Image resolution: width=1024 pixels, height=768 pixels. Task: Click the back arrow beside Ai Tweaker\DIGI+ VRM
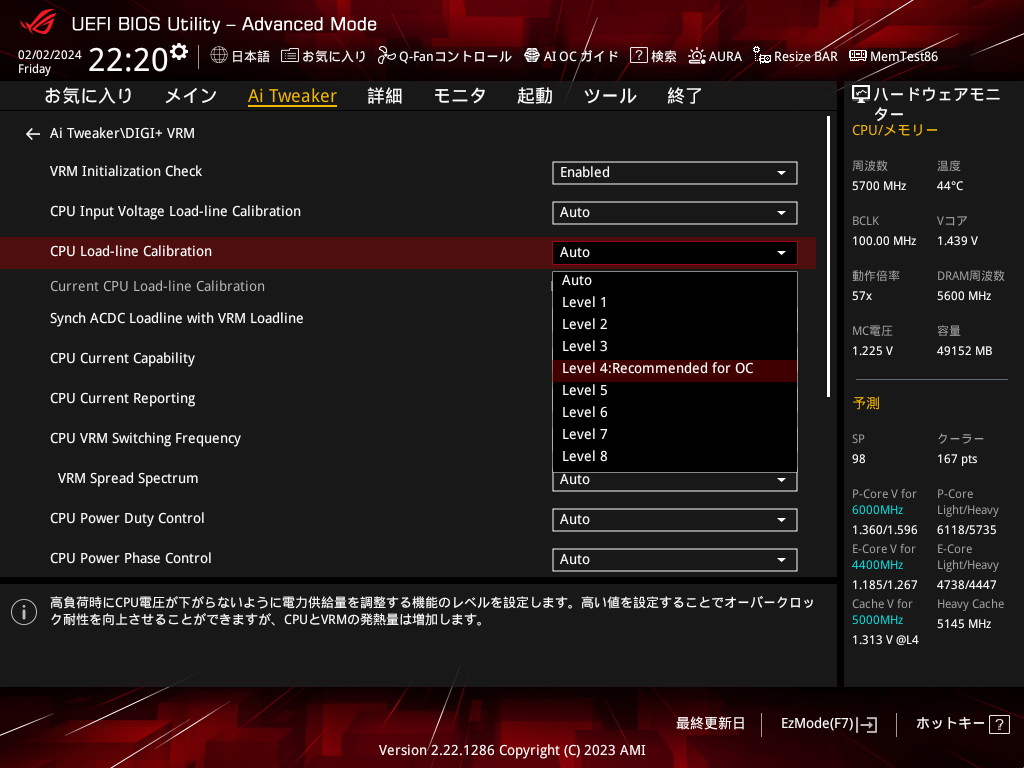33,134
